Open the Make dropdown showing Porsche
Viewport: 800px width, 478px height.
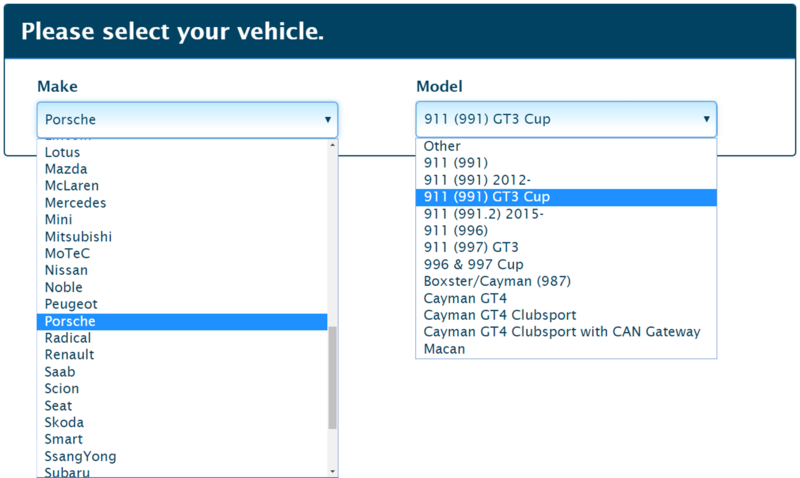pyautogui.click(x=187, y=120)
